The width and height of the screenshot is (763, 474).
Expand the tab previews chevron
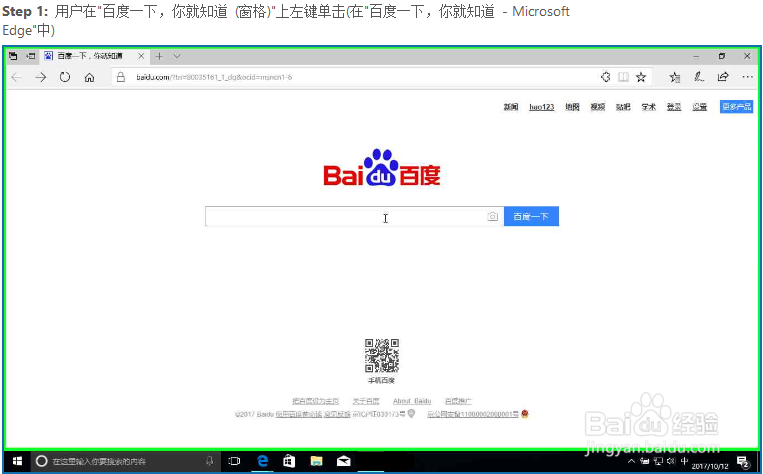pyautogui.click(x=177, y=56)
